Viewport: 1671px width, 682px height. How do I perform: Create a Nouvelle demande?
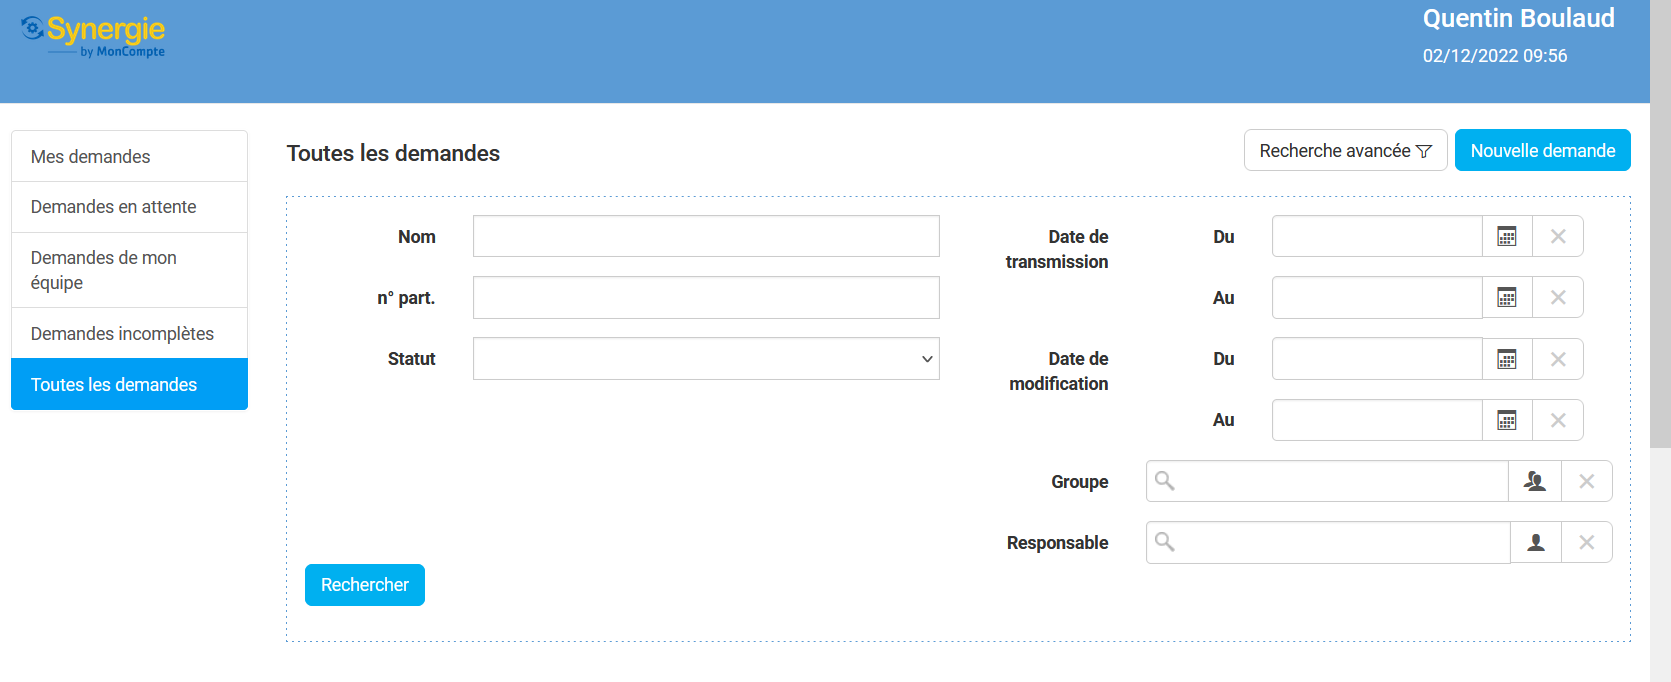coord(1542,151)
